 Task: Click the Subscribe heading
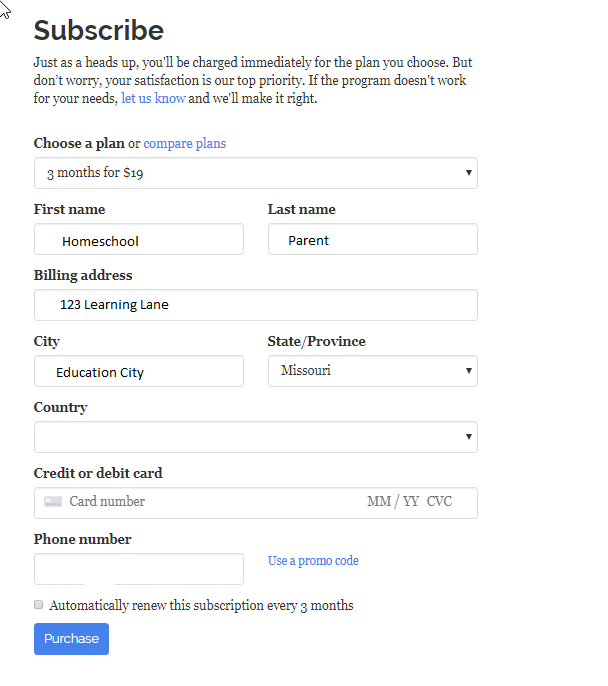coord(99,30)
